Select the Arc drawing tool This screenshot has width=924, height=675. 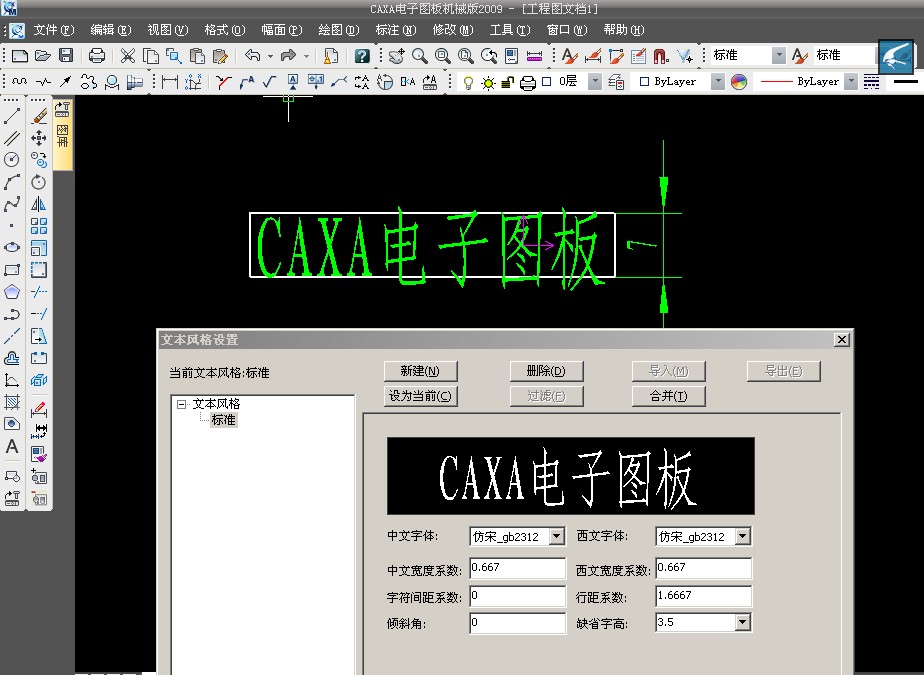(12, 182)
